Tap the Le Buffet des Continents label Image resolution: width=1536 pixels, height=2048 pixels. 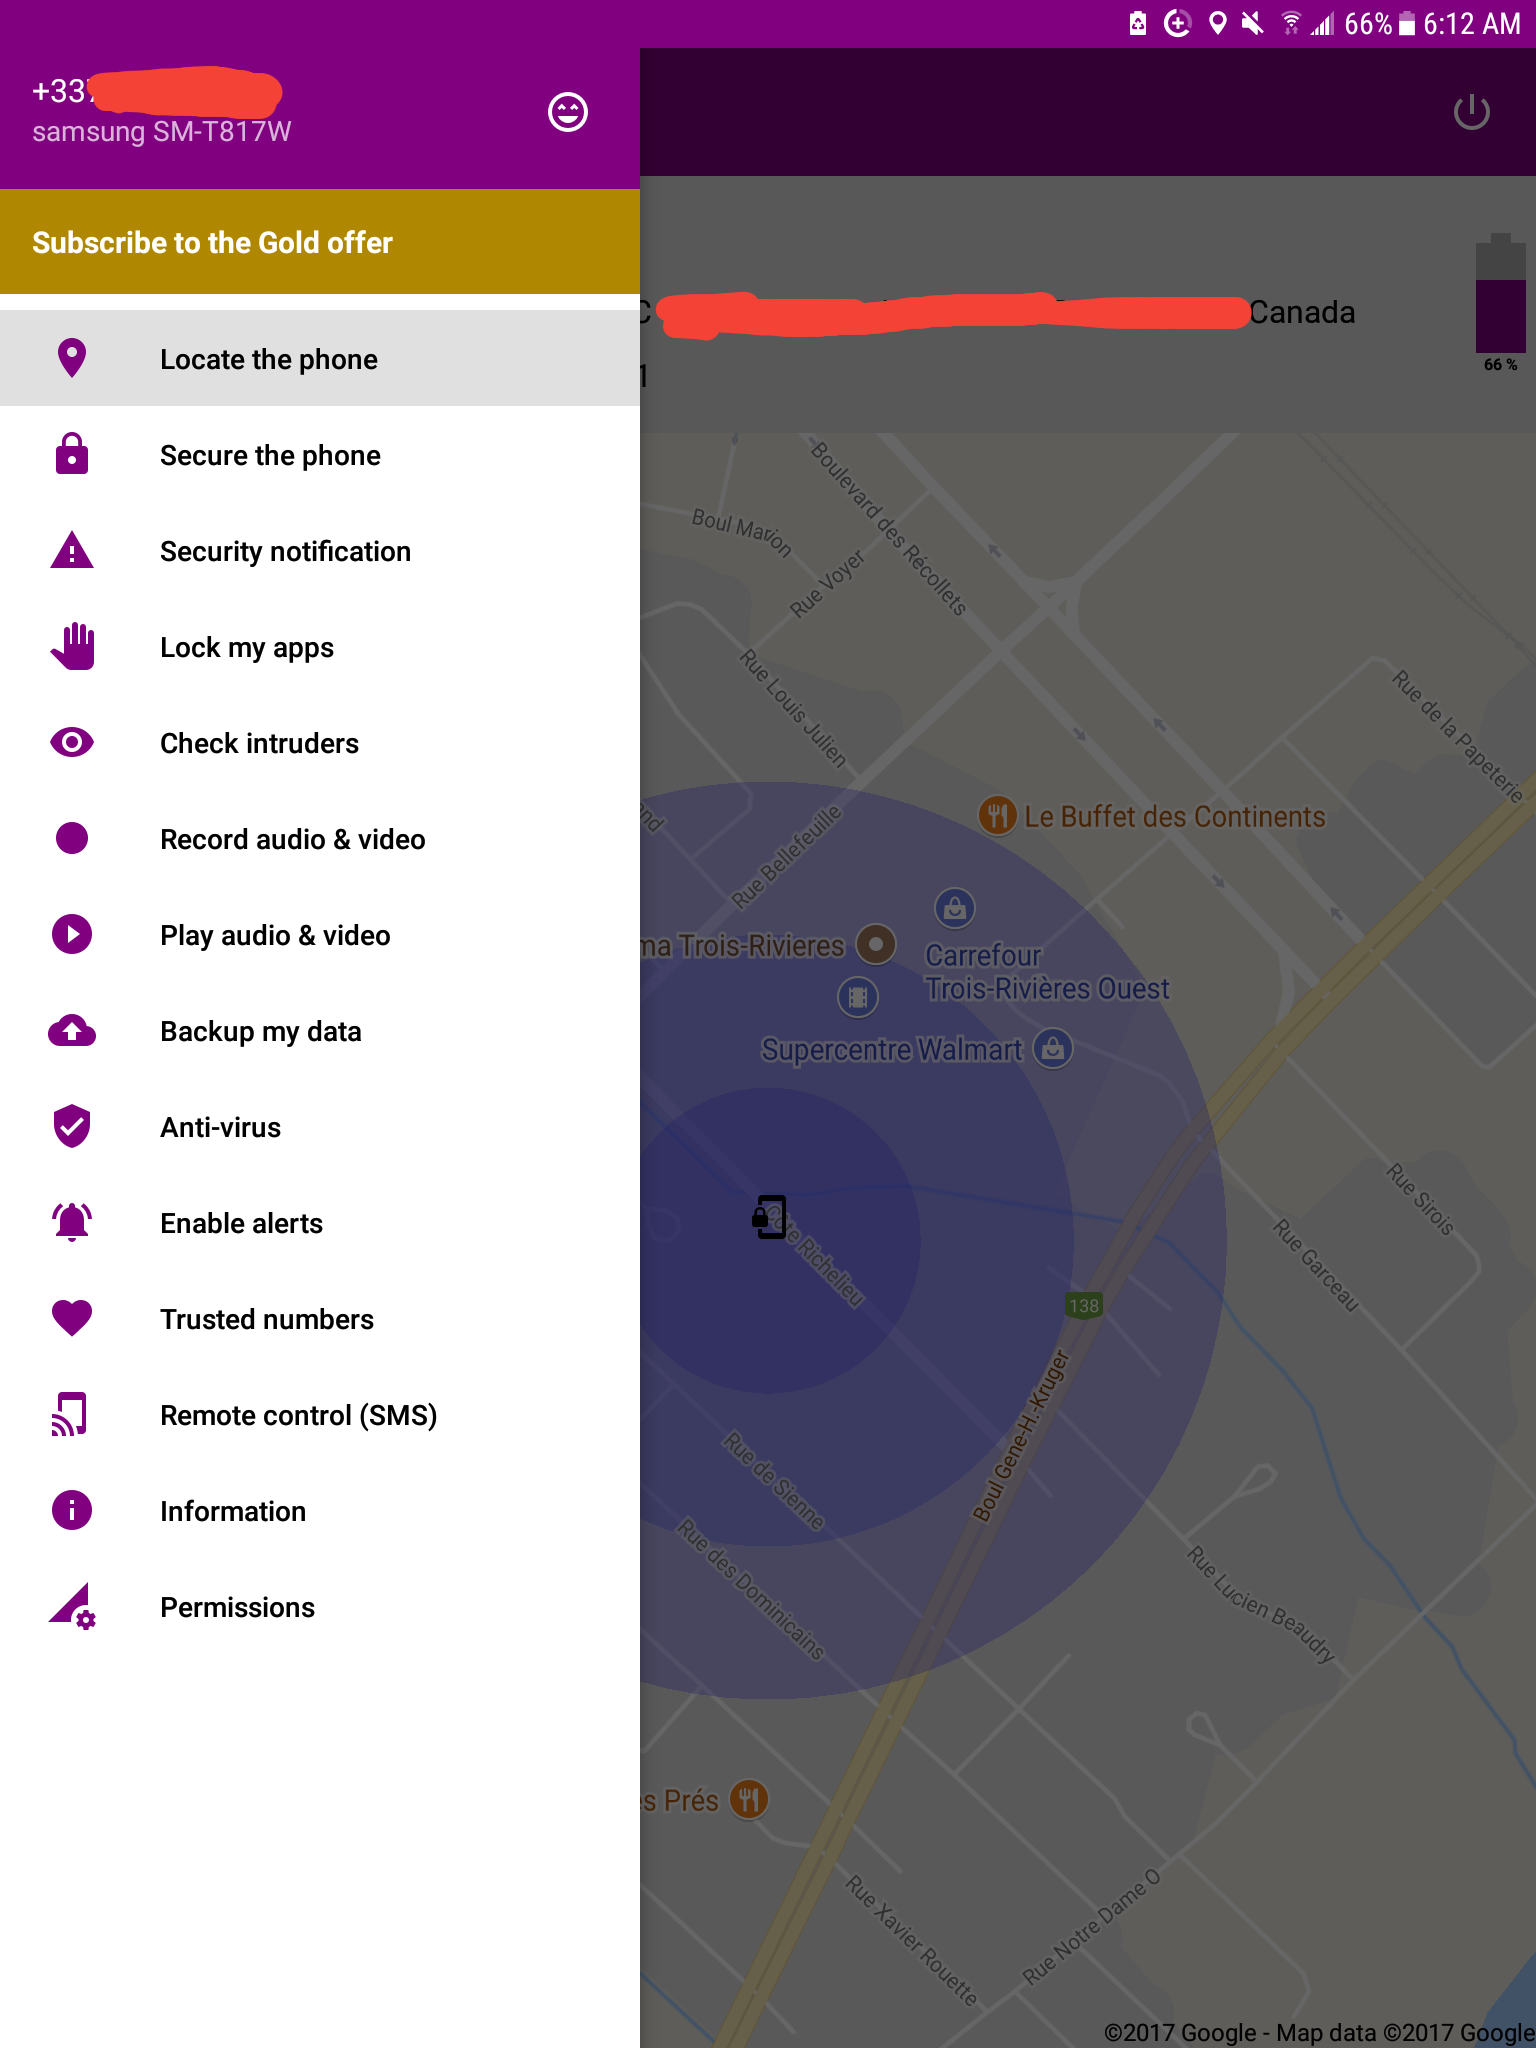pos(1175,816)
